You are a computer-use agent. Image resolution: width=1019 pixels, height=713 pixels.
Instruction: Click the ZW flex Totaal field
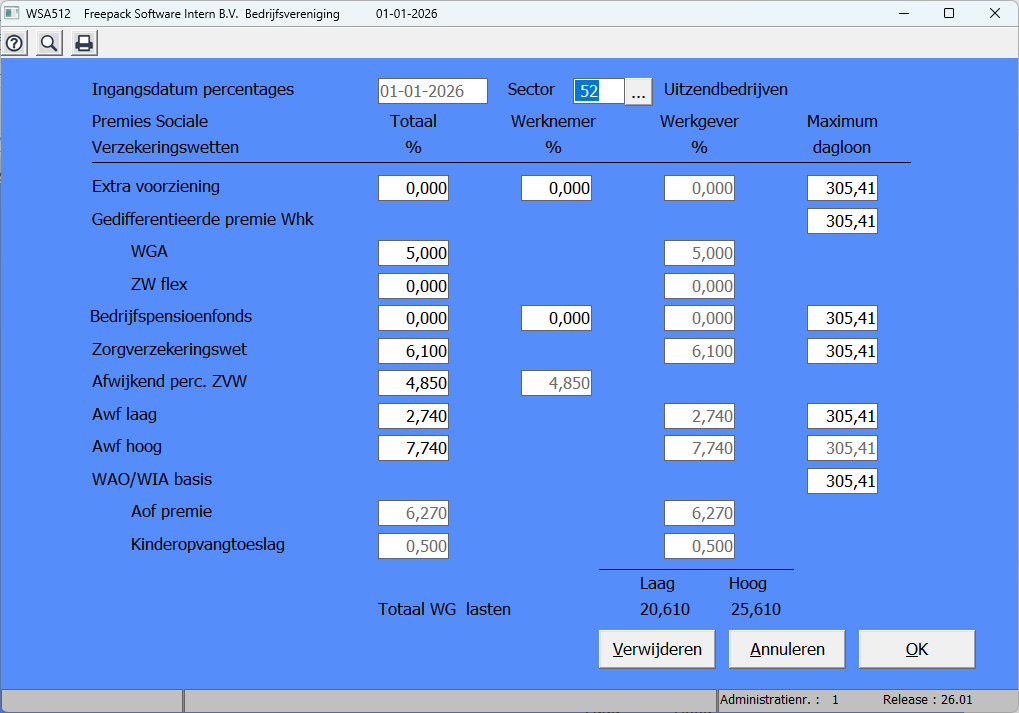[413, 286]
